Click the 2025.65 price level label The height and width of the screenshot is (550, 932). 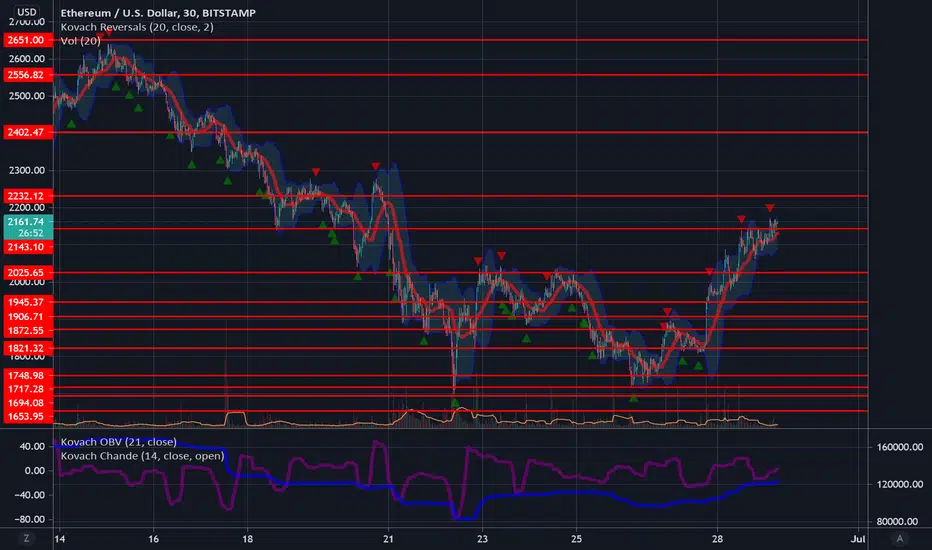[x=28, y=272]
